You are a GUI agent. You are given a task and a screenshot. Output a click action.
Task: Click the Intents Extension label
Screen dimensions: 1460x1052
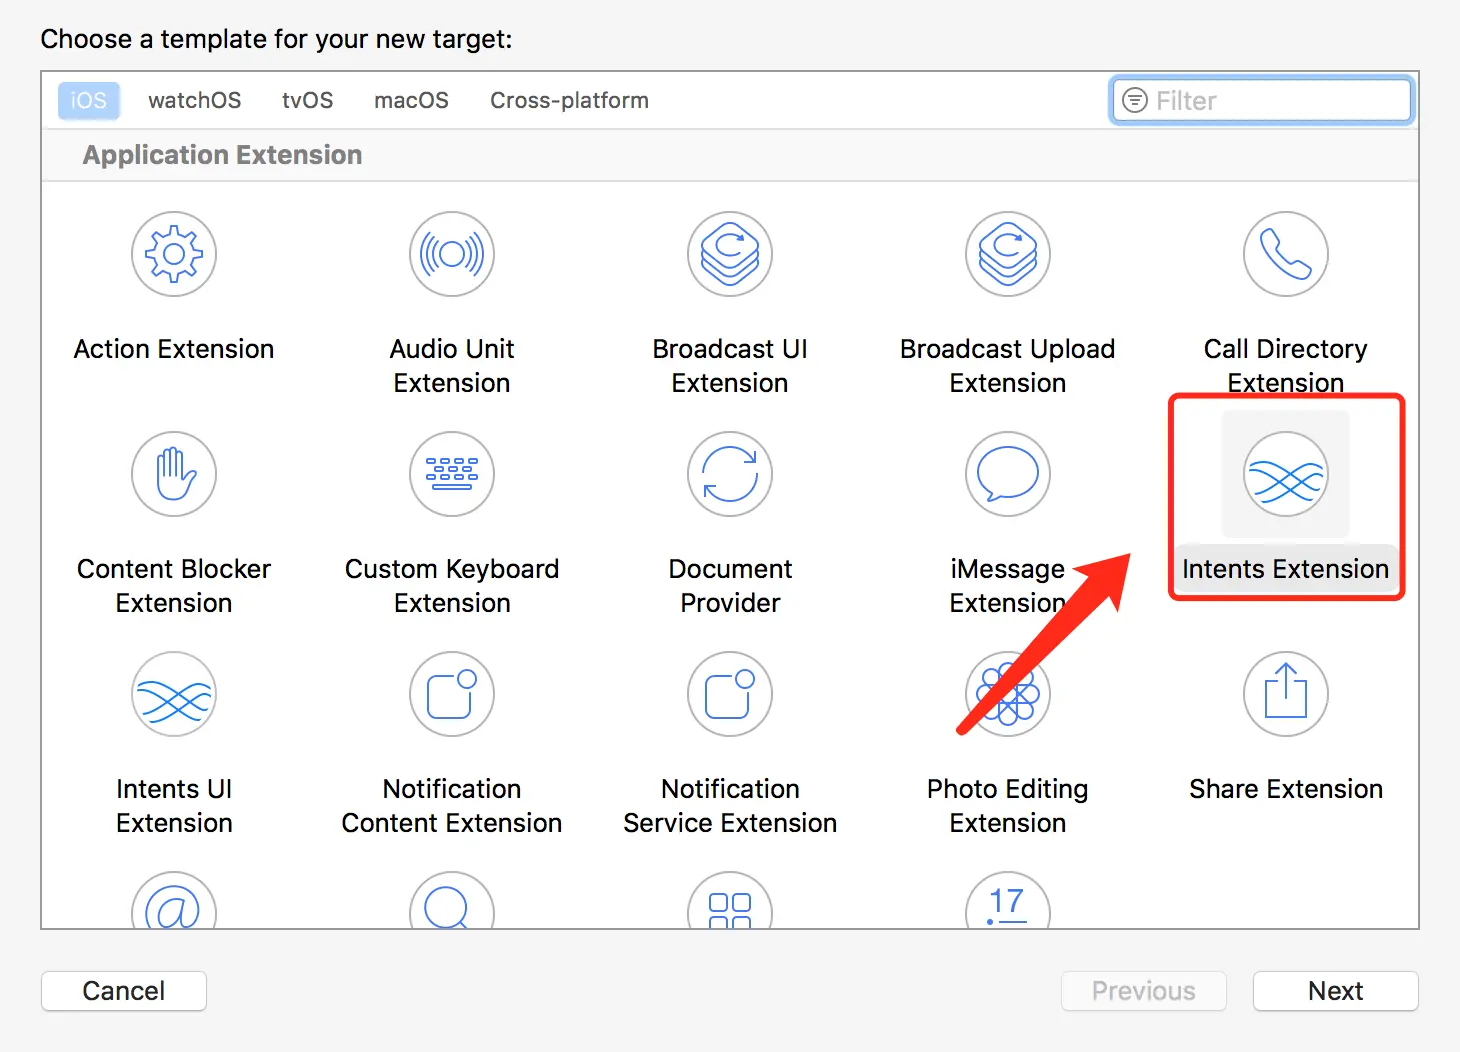click(x=1286, y=569)
